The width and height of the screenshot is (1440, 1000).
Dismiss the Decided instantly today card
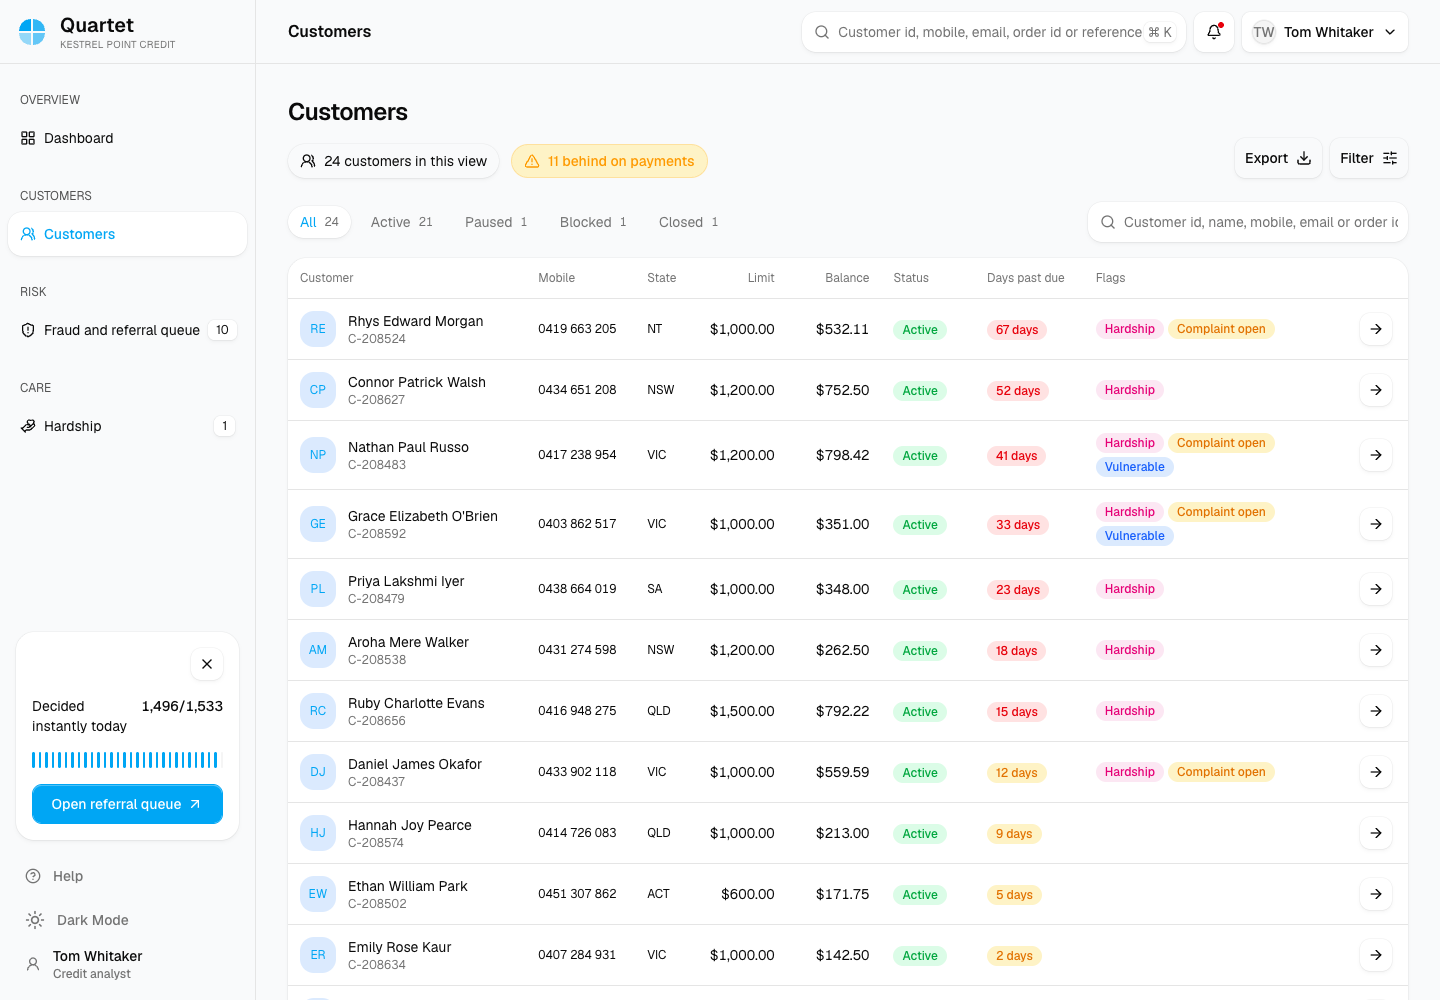(207, 664)
